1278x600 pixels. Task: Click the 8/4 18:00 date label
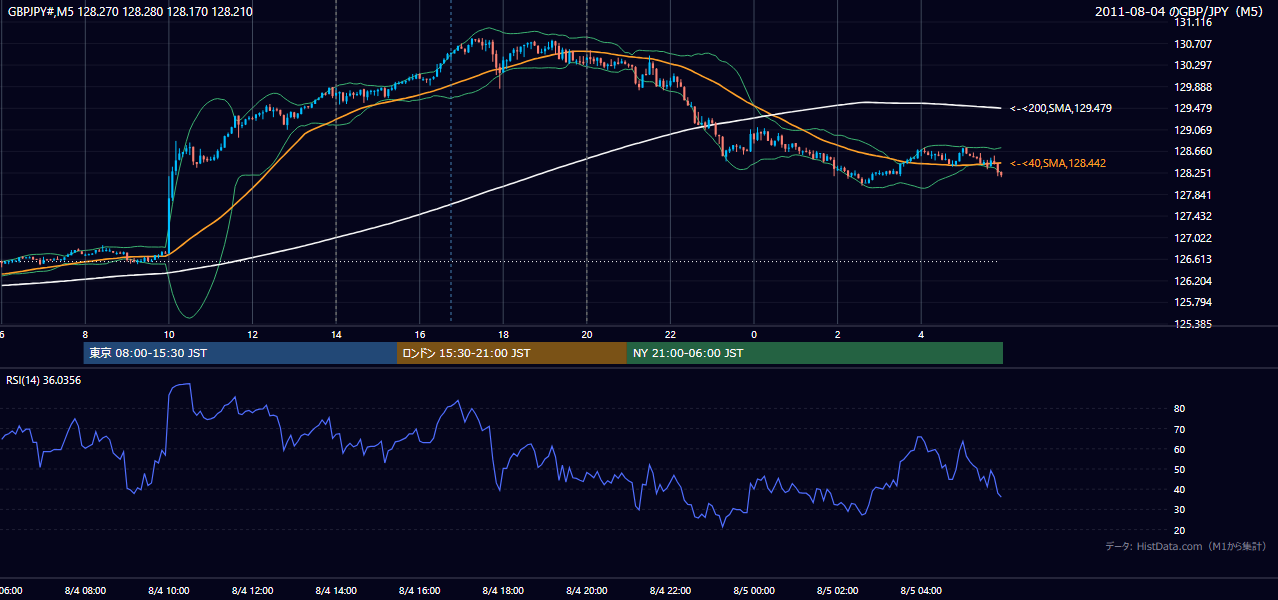(x=503, y=590)
